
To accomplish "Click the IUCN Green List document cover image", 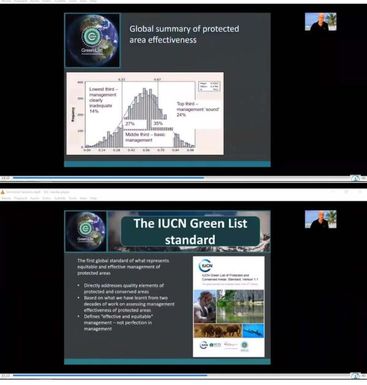I will (229, 307).
